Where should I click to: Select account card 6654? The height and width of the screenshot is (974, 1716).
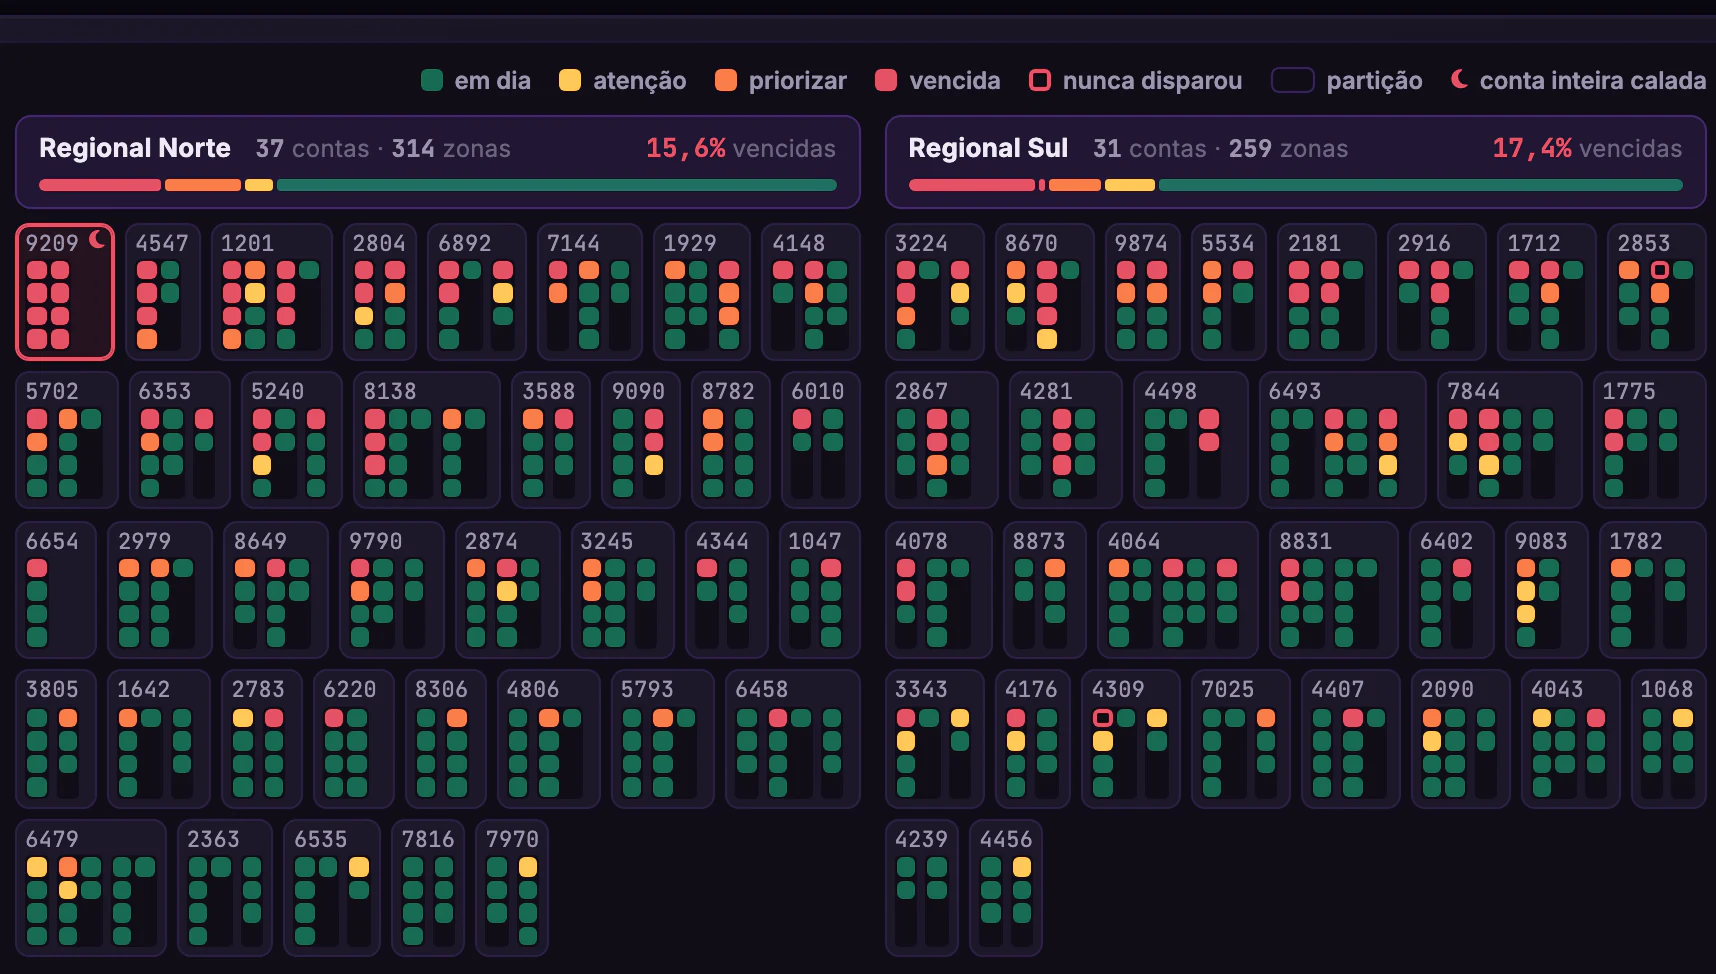(56, 590)
